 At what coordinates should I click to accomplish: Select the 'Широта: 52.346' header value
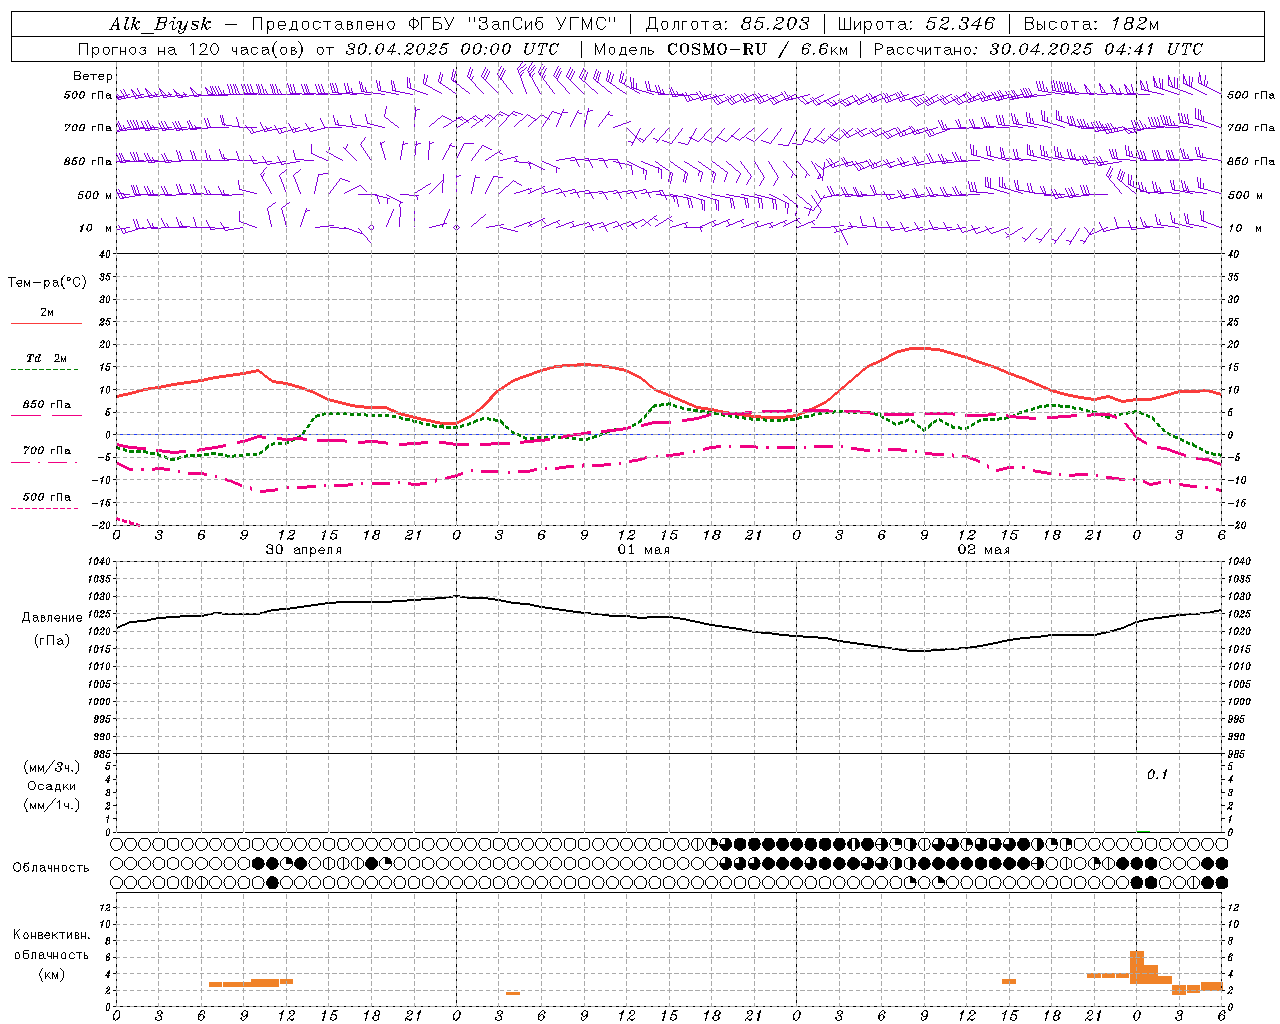pyautogui.click(x=916, y=24)
